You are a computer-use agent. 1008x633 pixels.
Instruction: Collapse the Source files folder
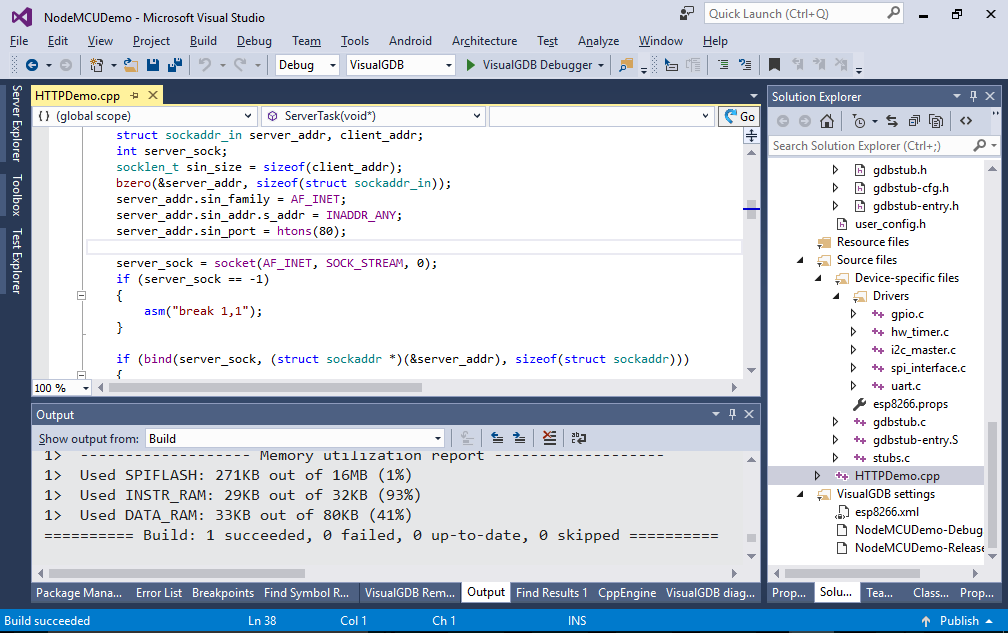800,260
